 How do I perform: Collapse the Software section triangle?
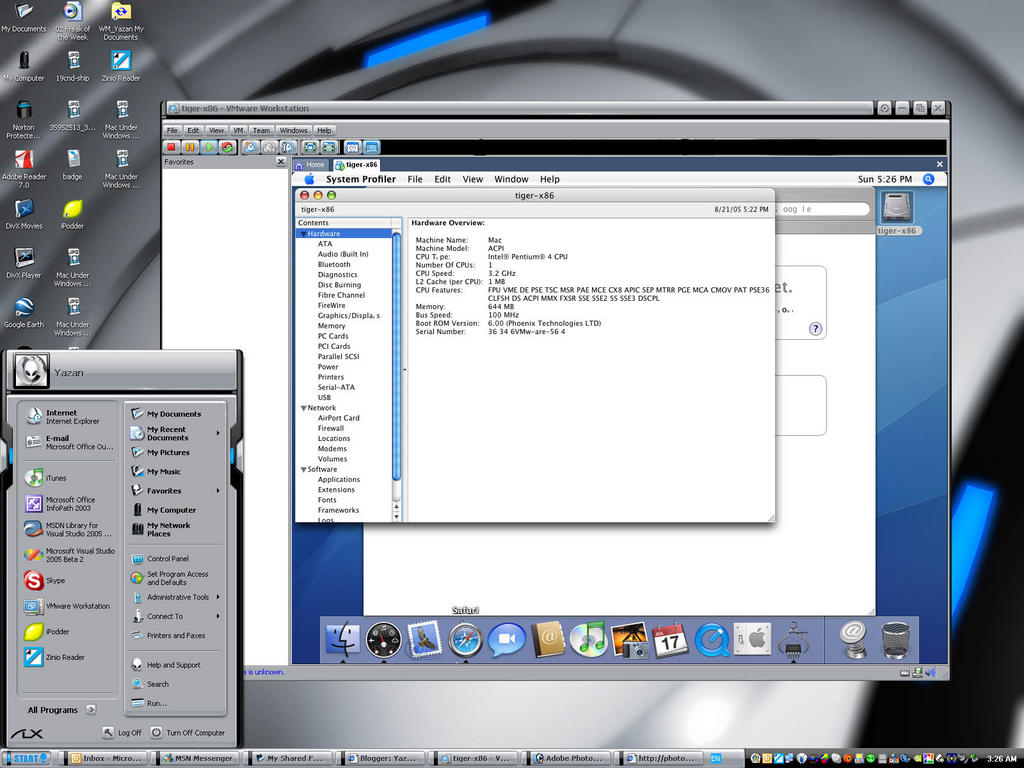pyautogui.click(x=303, y=469)
